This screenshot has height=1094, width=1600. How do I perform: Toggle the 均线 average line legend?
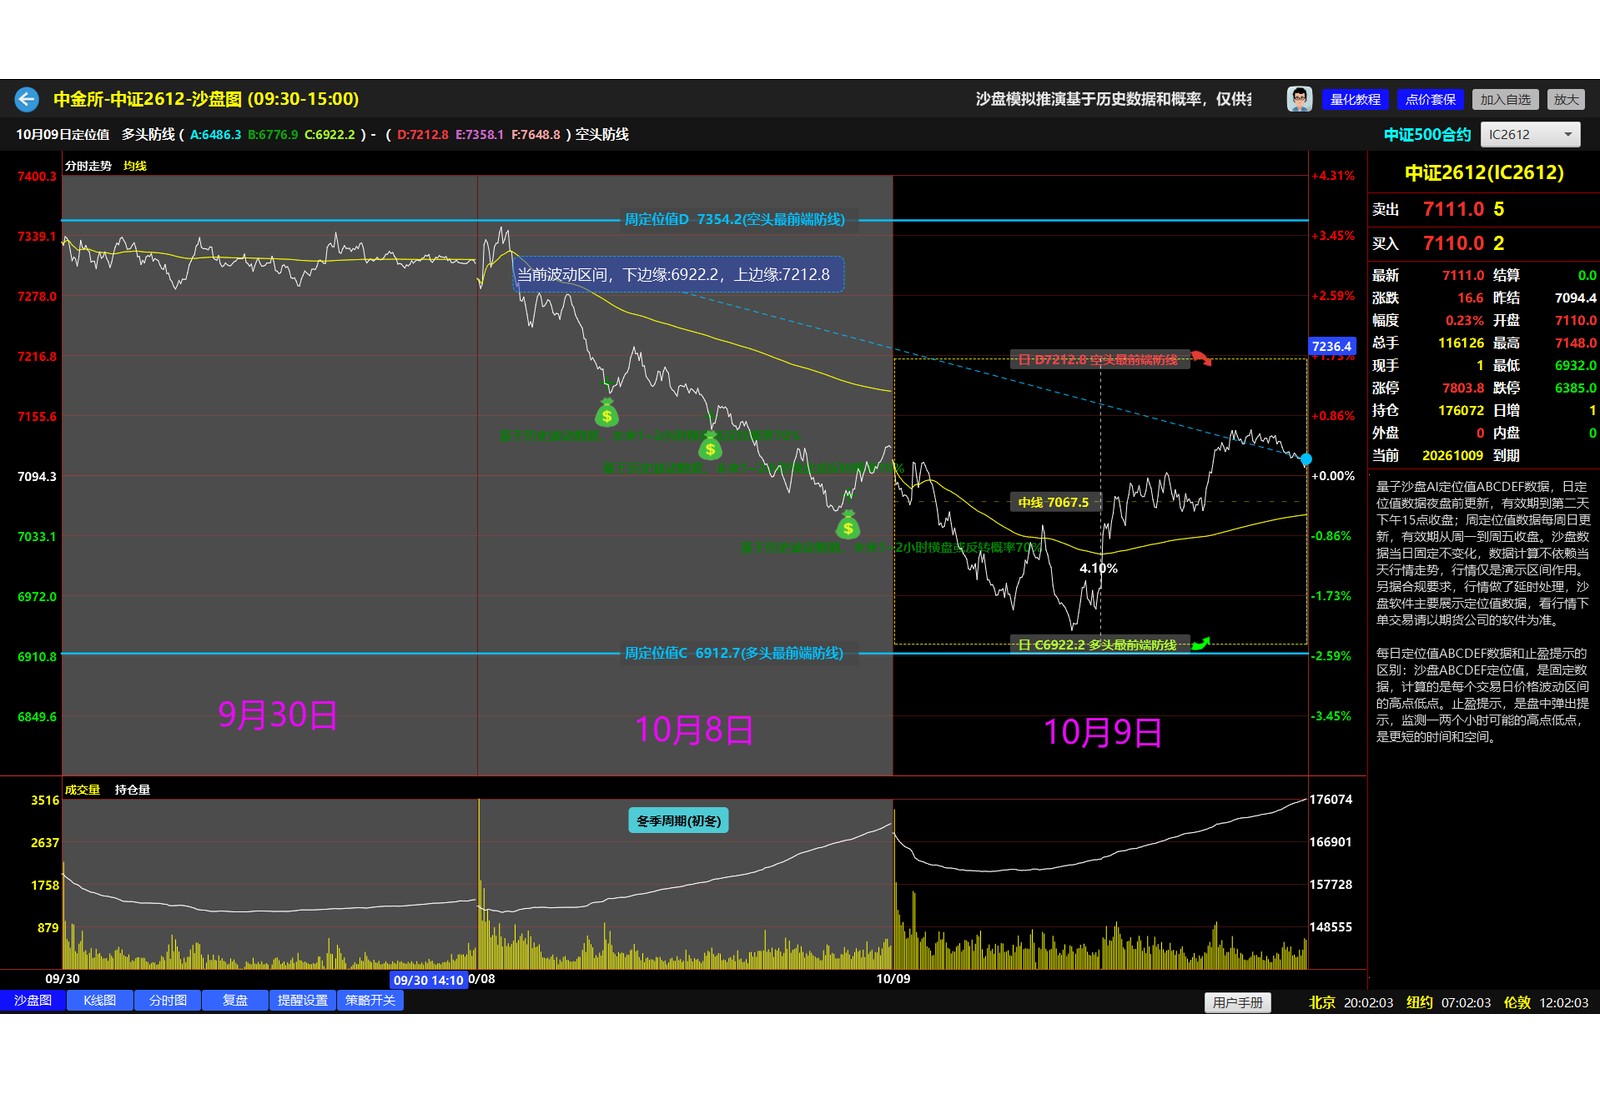pos(135,166)
